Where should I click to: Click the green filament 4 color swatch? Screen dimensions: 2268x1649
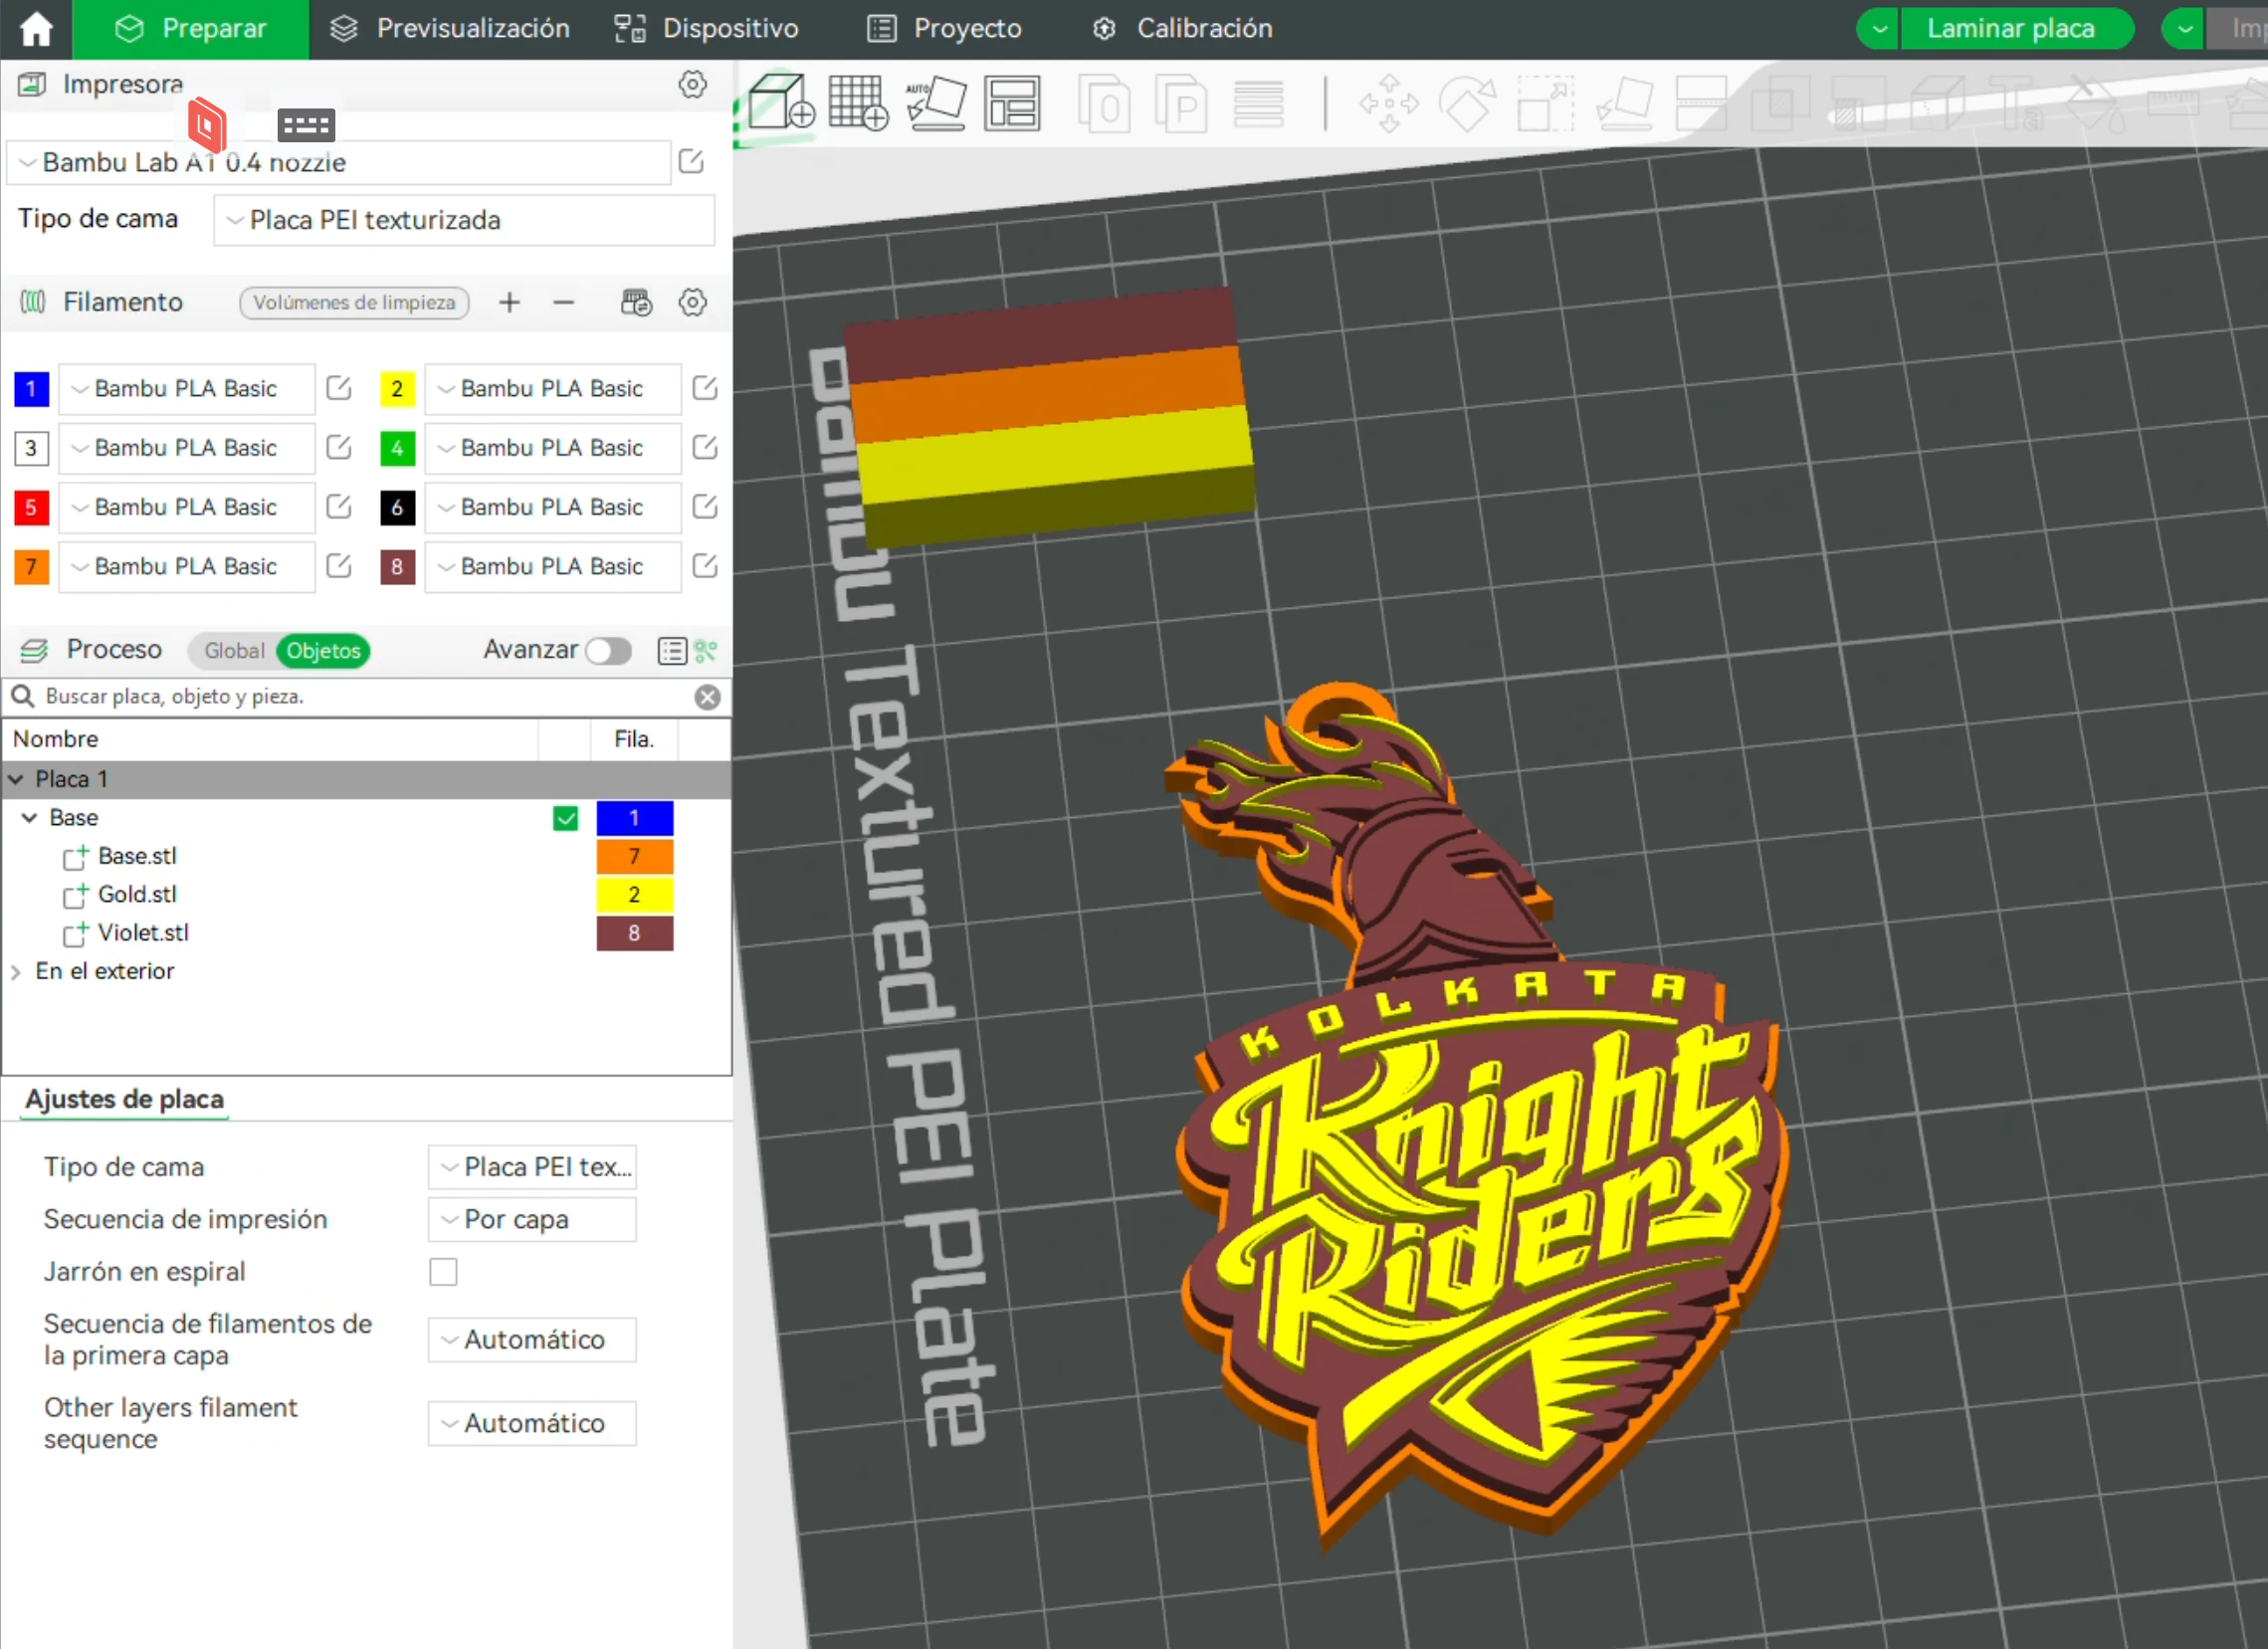[x=397, y=448]
